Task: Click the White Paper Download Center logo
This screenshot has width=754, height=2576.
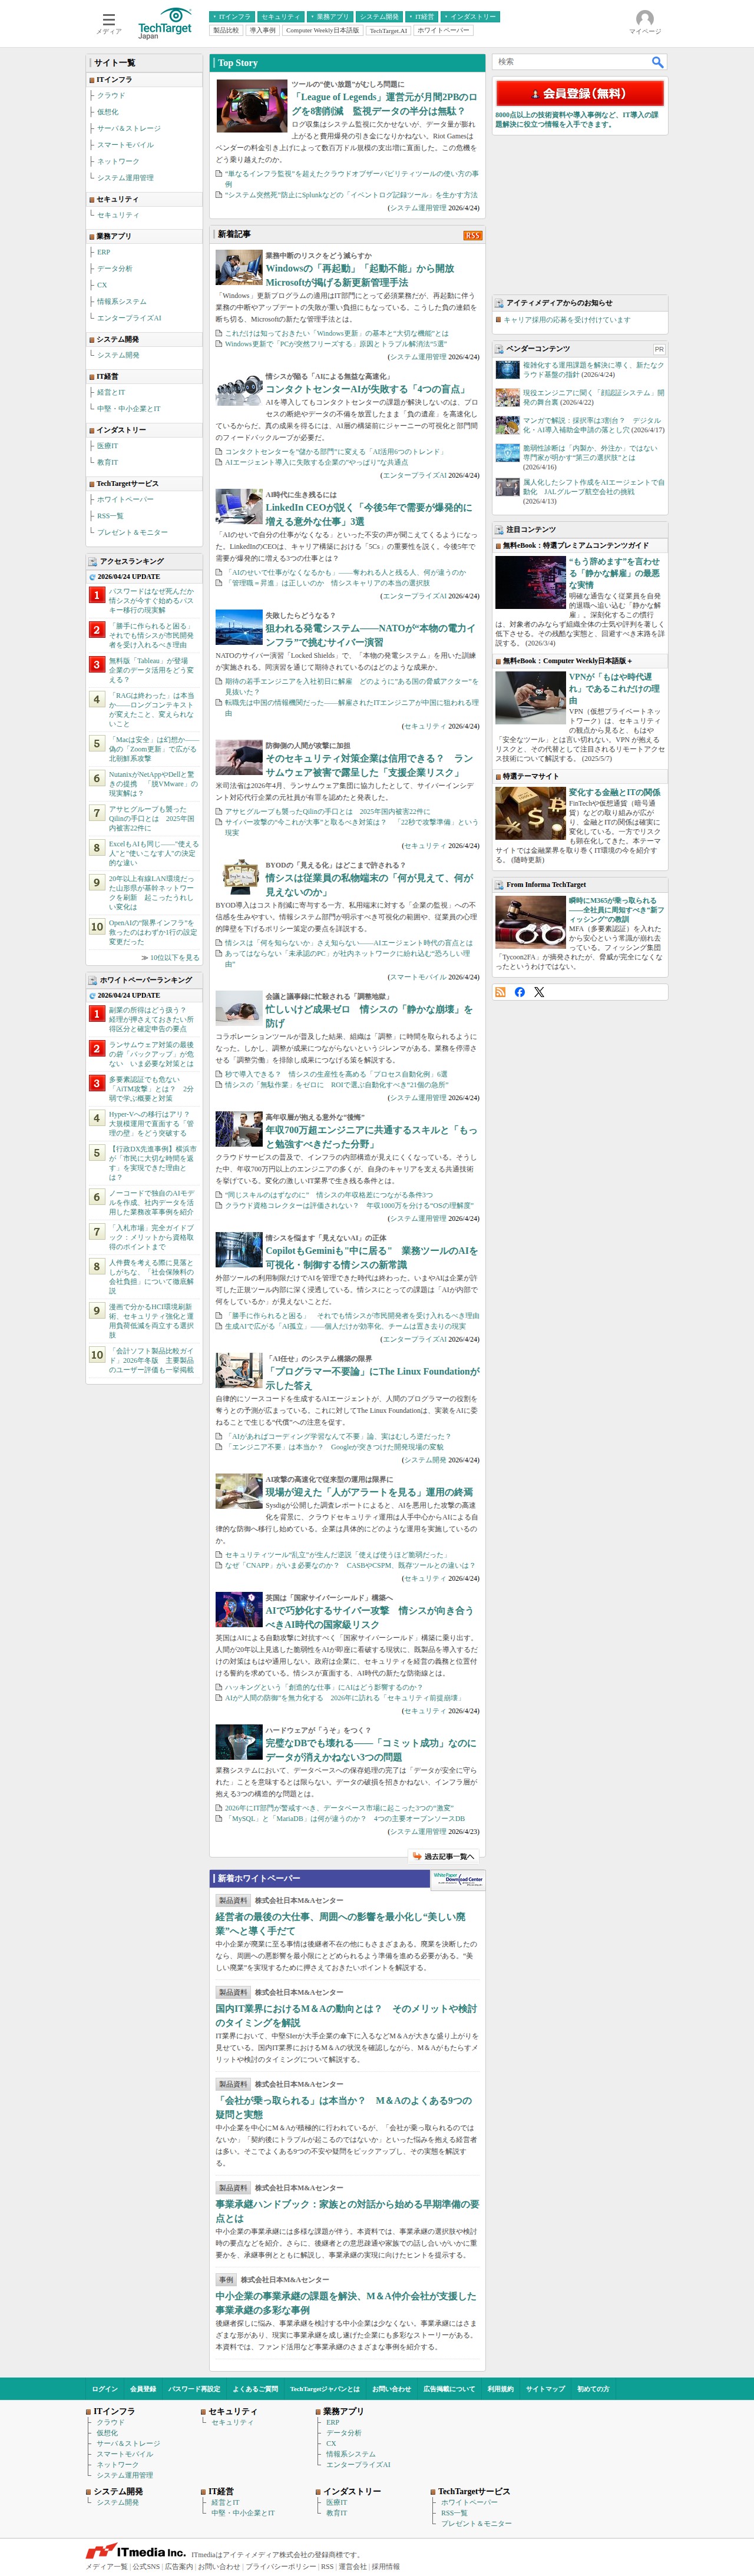Action: click(x=457, y=1879)
